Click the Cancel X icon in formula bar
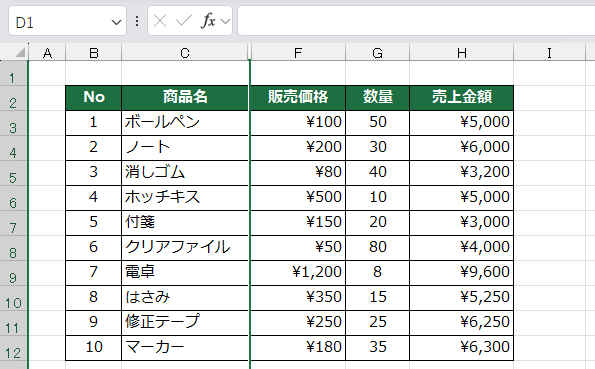 tap(160, 21)
